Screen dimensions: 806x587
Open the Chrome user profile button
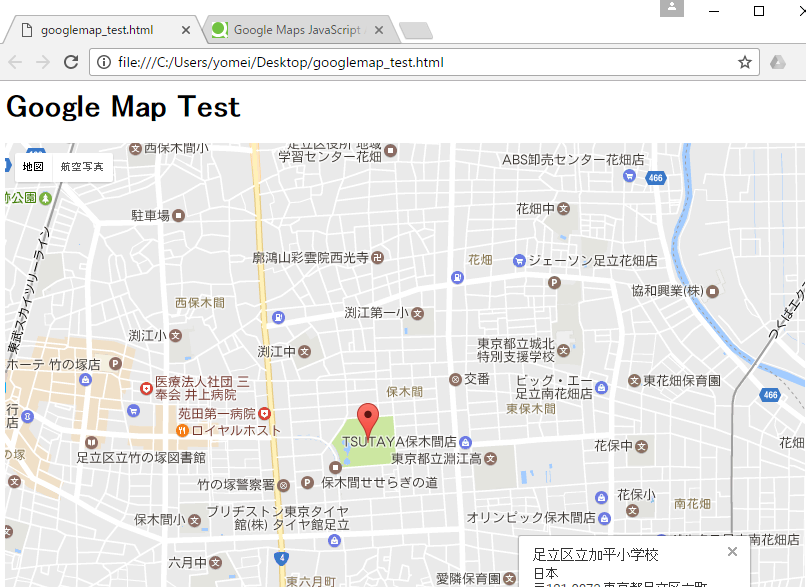671,8
